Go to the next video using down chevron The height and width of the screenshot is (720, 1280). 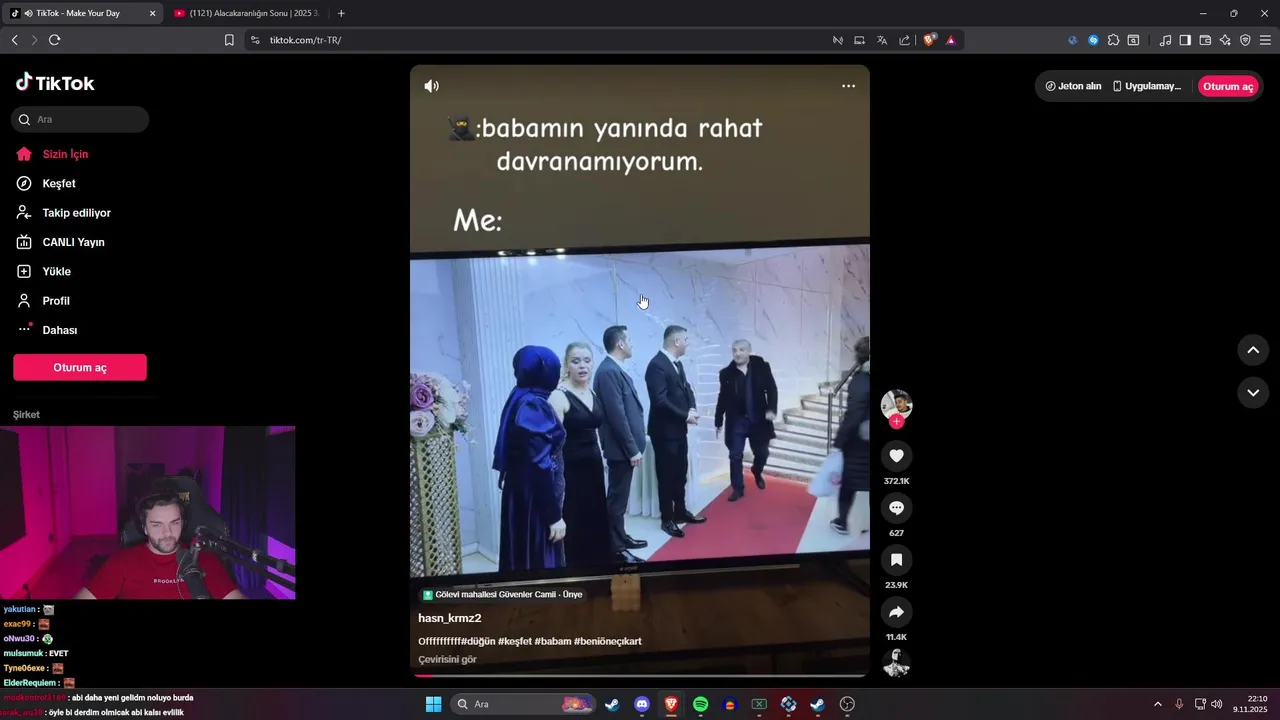(x=1253, y=392)
